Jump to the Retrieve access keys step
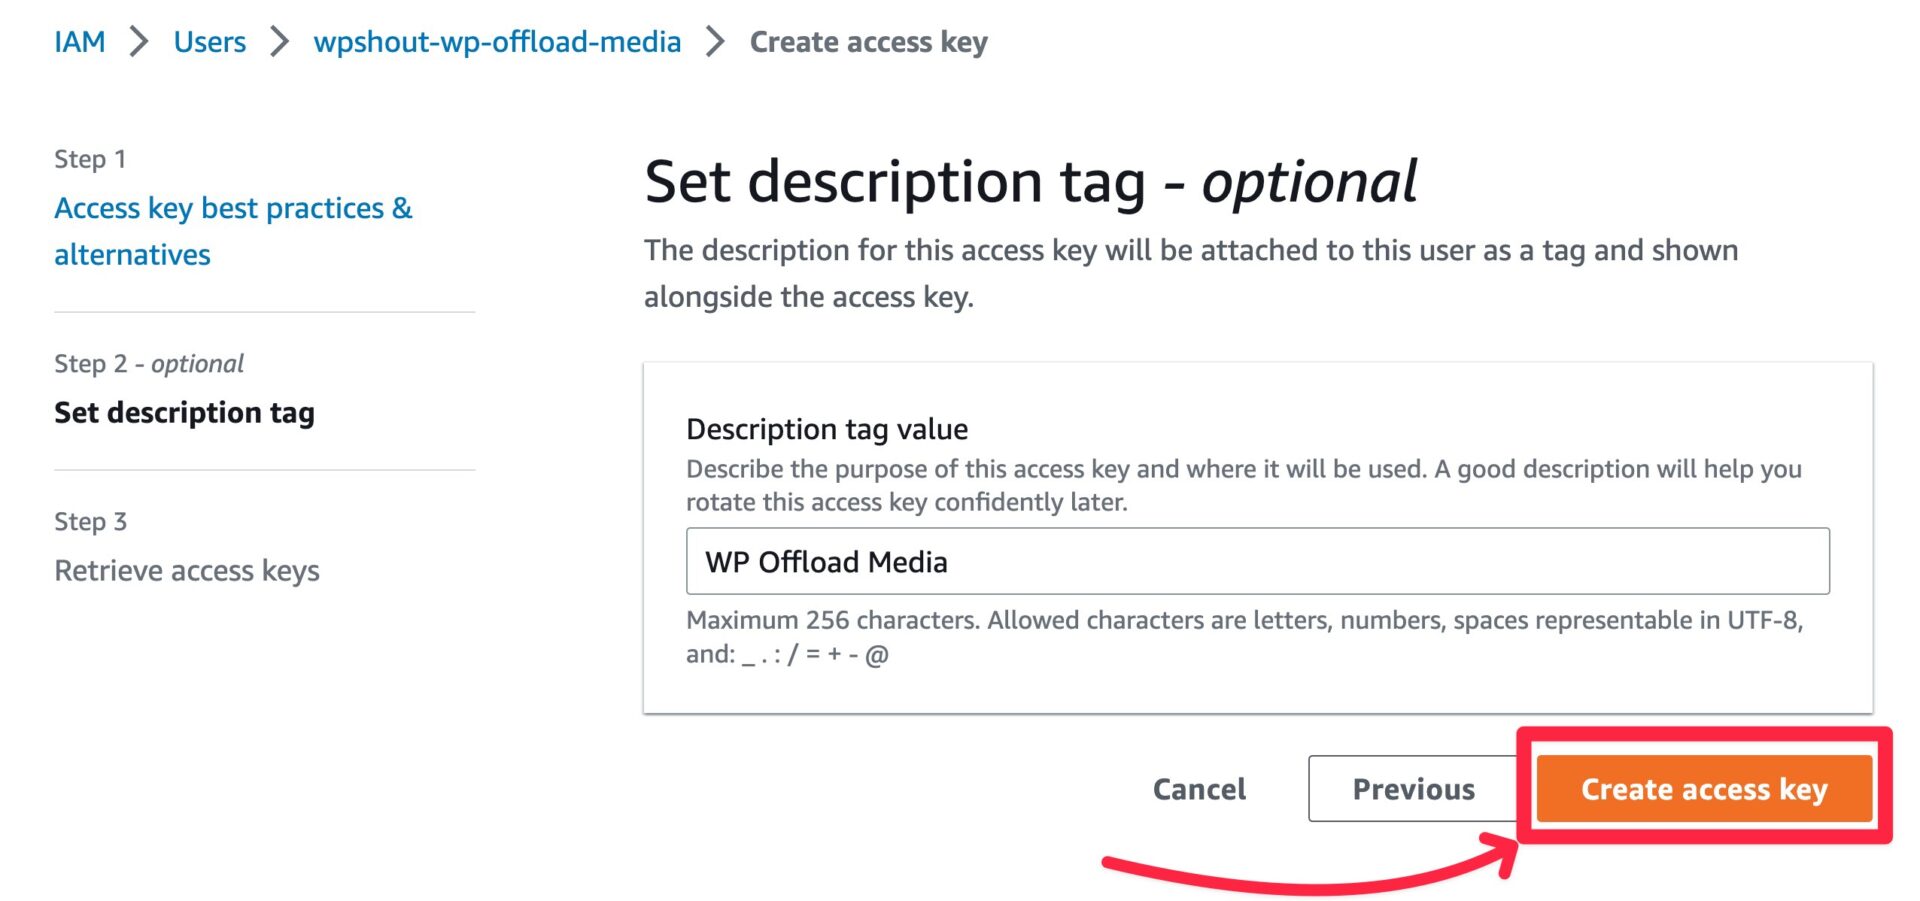This screenshot has width=1920, height=901. [x=186, y=570]
